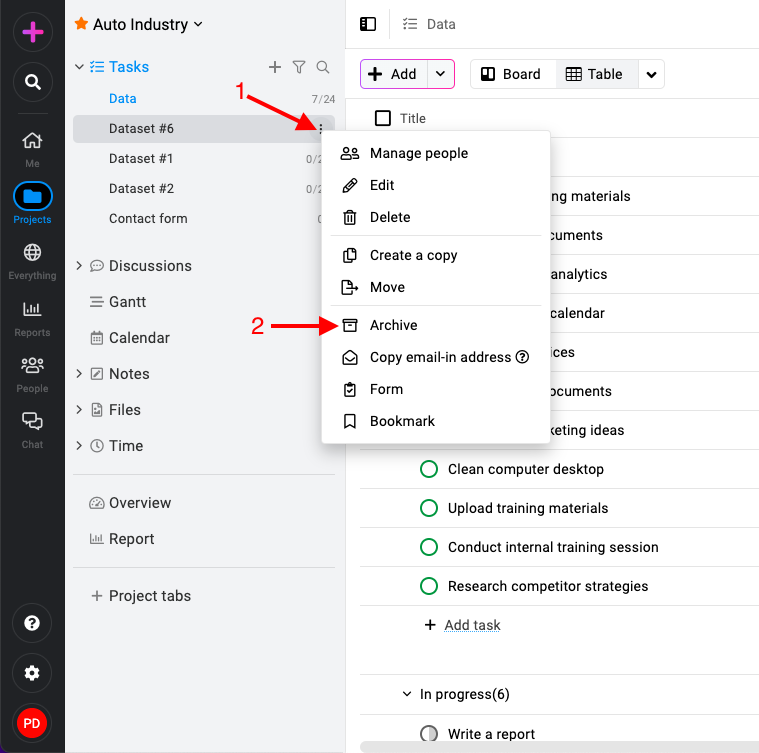Select Create a copy menu entry
The image size is (759, 753).
[x=413, y=255]
